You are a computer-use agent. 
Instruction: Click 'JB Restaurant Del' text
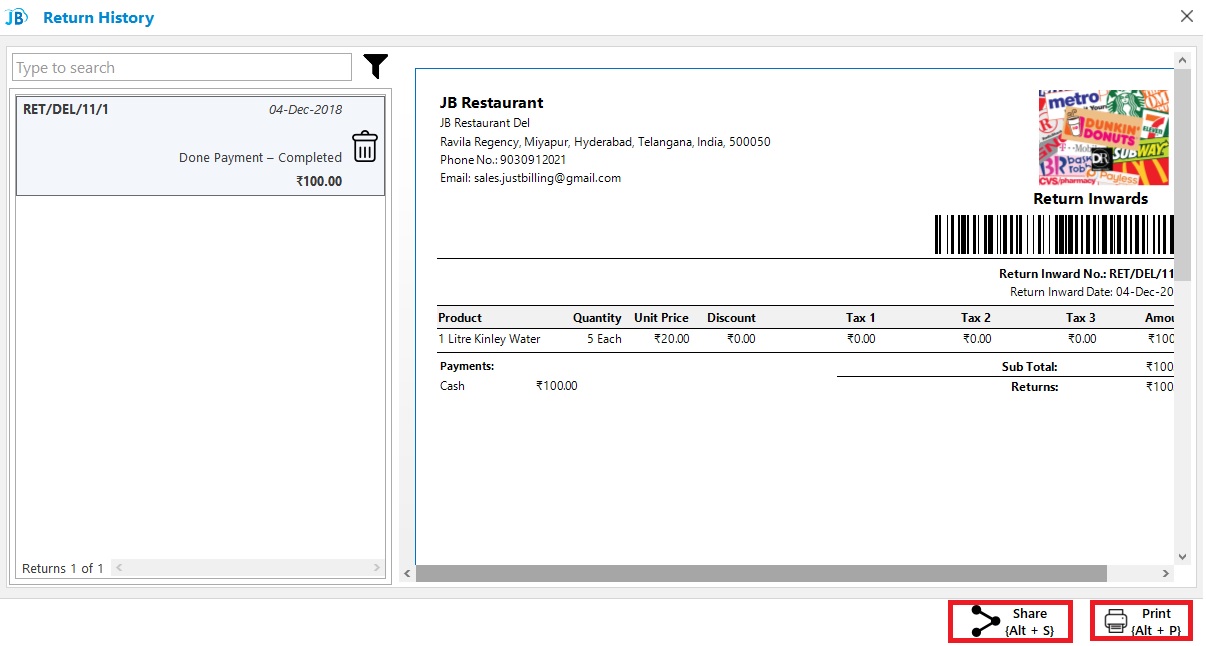point(485,123)
